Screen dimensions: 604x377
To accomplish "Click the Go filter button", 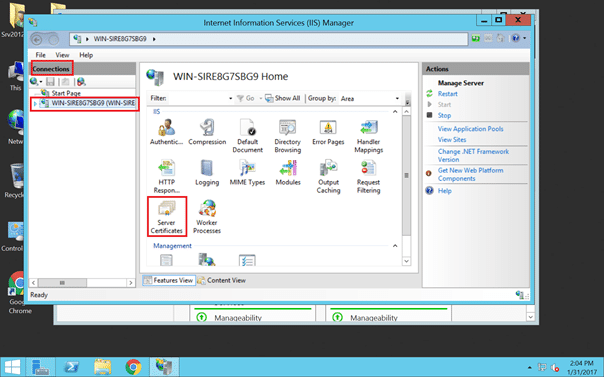I will pos(246,99).
